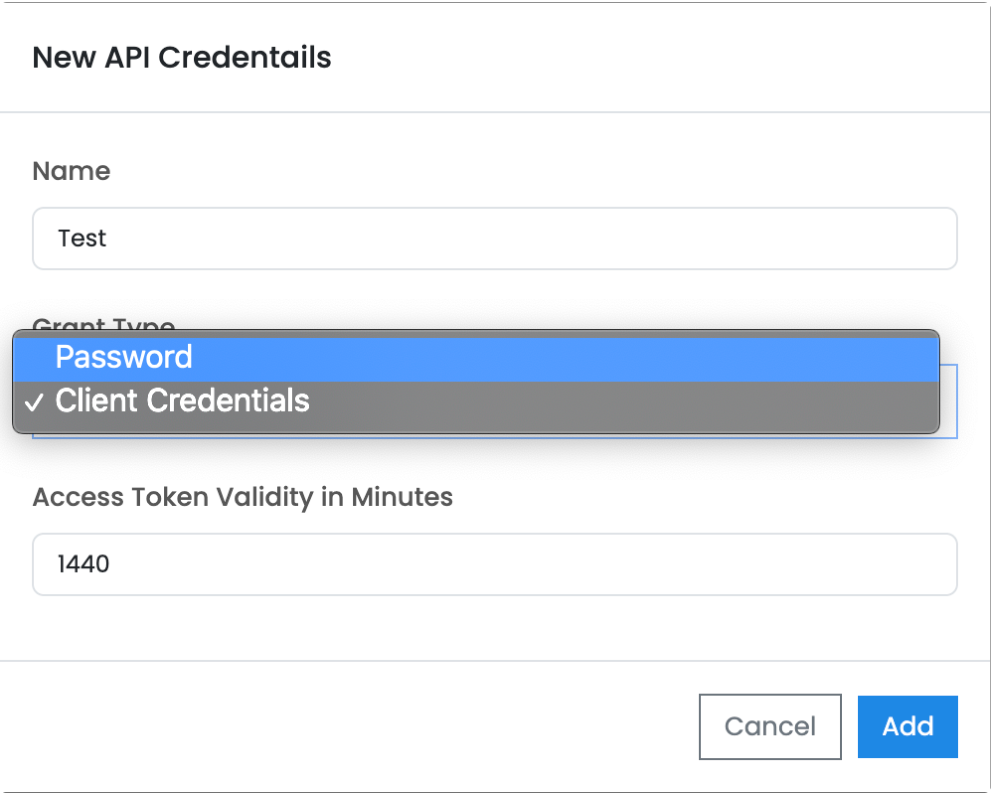Click the Access Token Validity input field

click(x=494, y=564)
